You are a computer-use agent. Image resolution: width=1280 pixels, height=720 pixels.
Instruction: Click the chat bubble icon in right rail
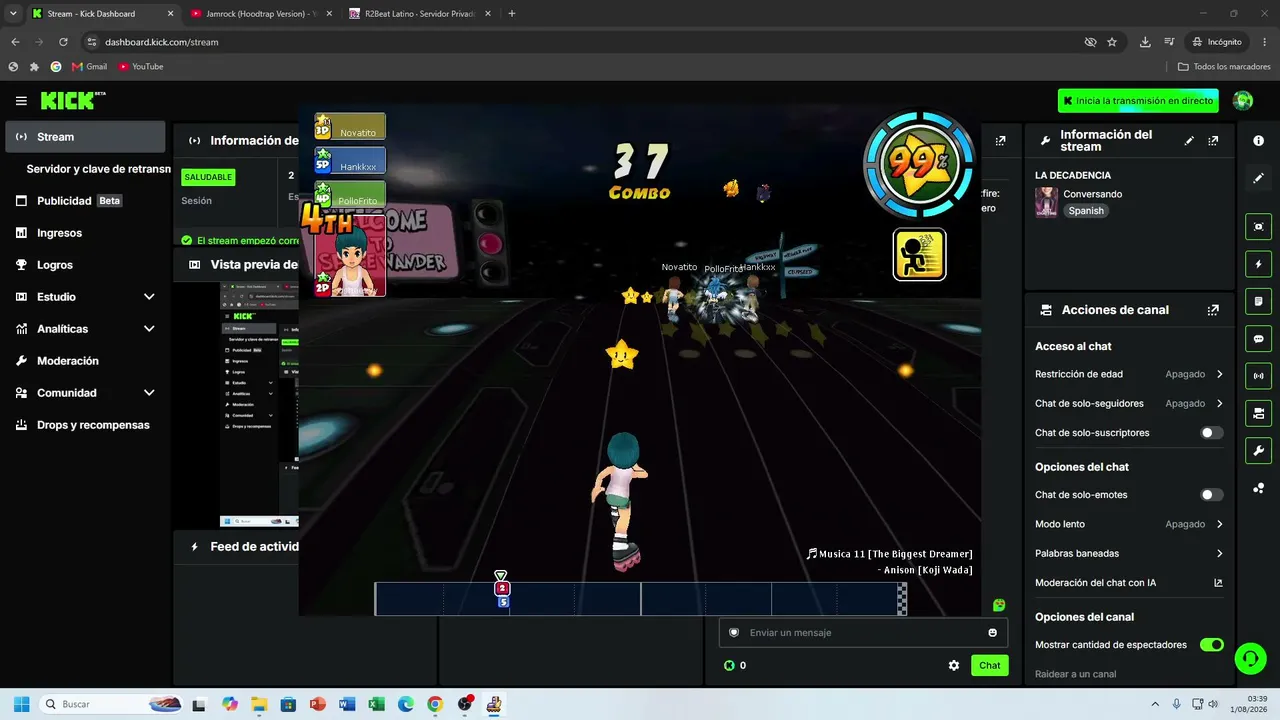[x=1258, y=339]
